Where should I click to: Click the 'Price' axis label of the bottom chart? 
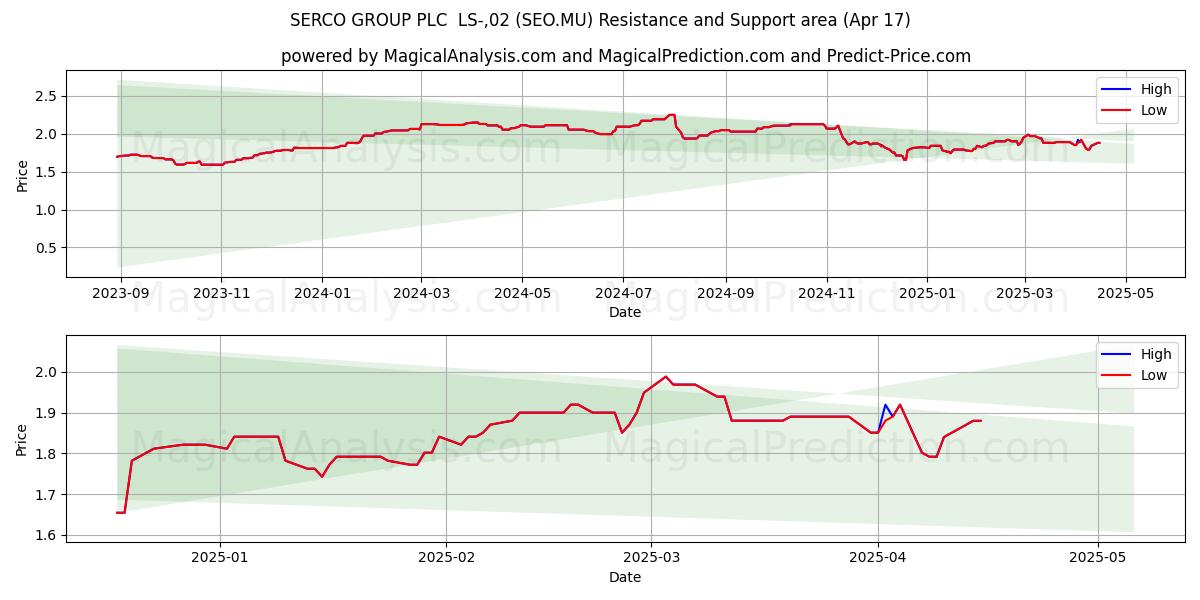[22, 439]
